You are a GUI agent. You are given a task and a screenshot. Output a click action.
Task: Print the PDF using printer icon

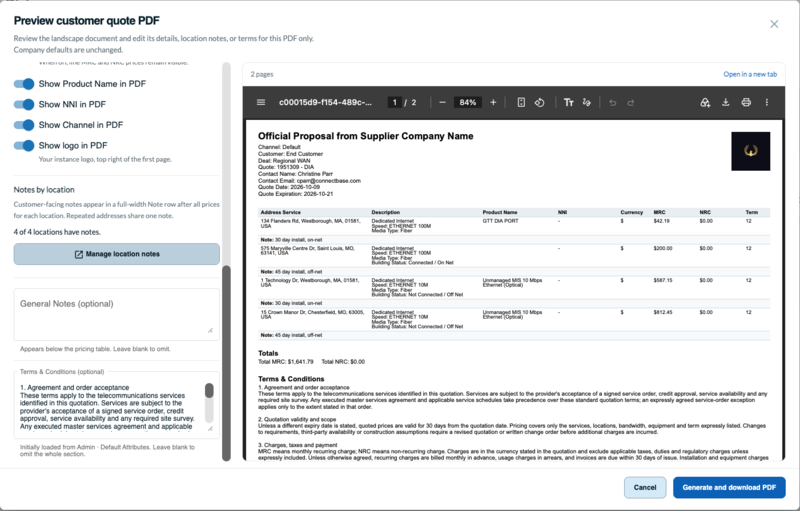[x=746, y=103]
